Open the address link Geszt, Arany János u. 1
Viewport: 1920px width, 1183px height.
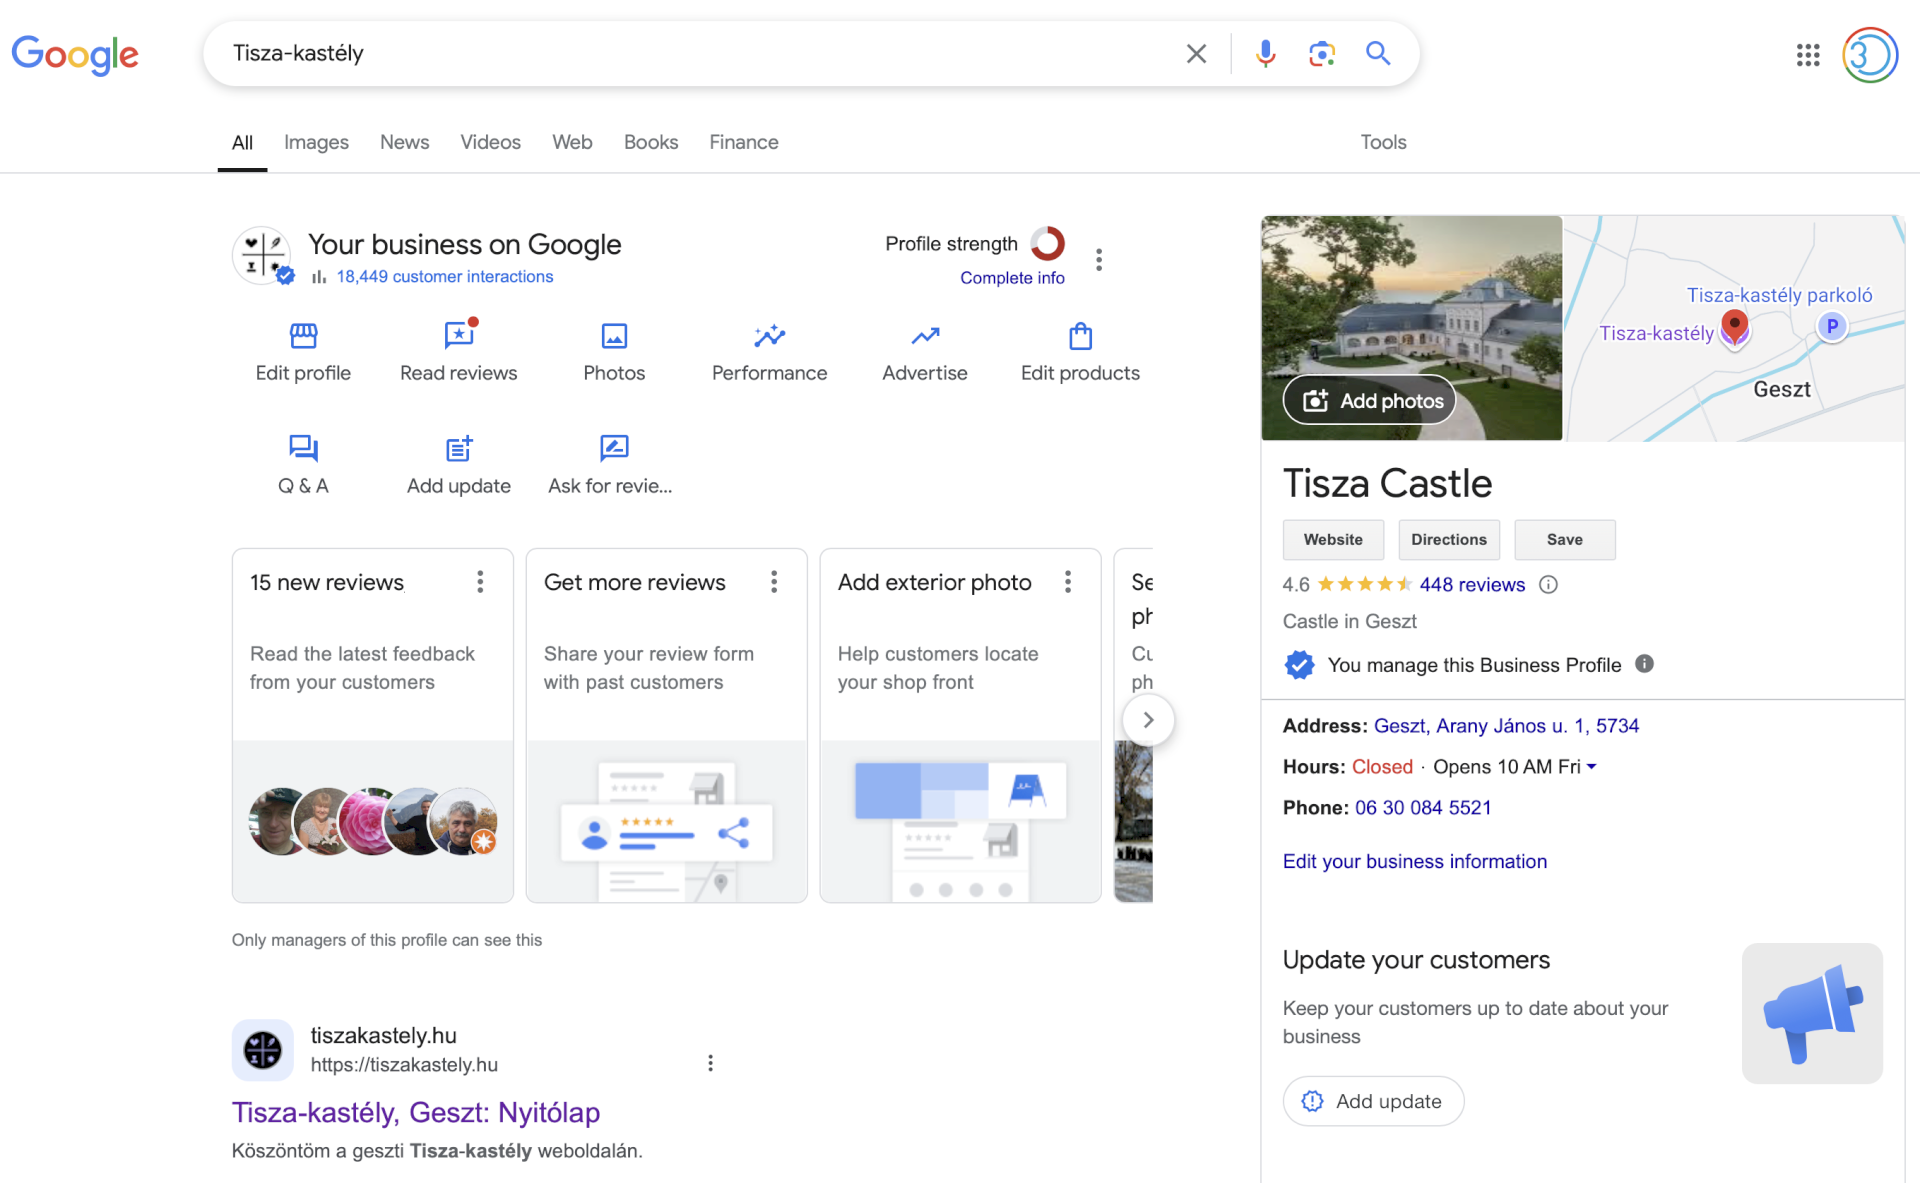click(x=1506, y=726)
